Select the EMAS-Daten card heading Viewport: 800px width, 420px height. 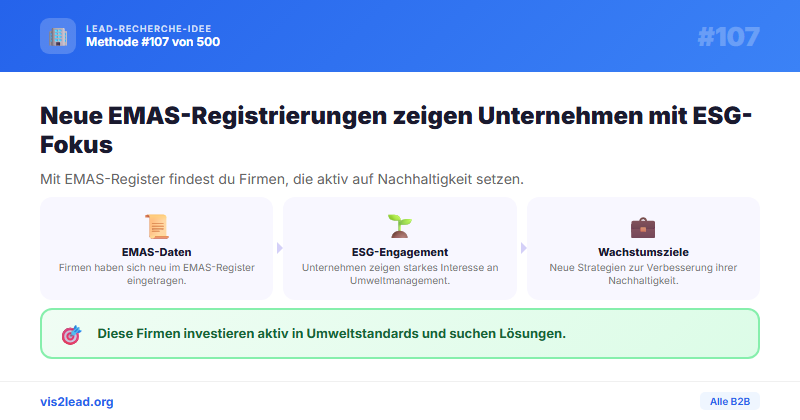pos(157,252)
